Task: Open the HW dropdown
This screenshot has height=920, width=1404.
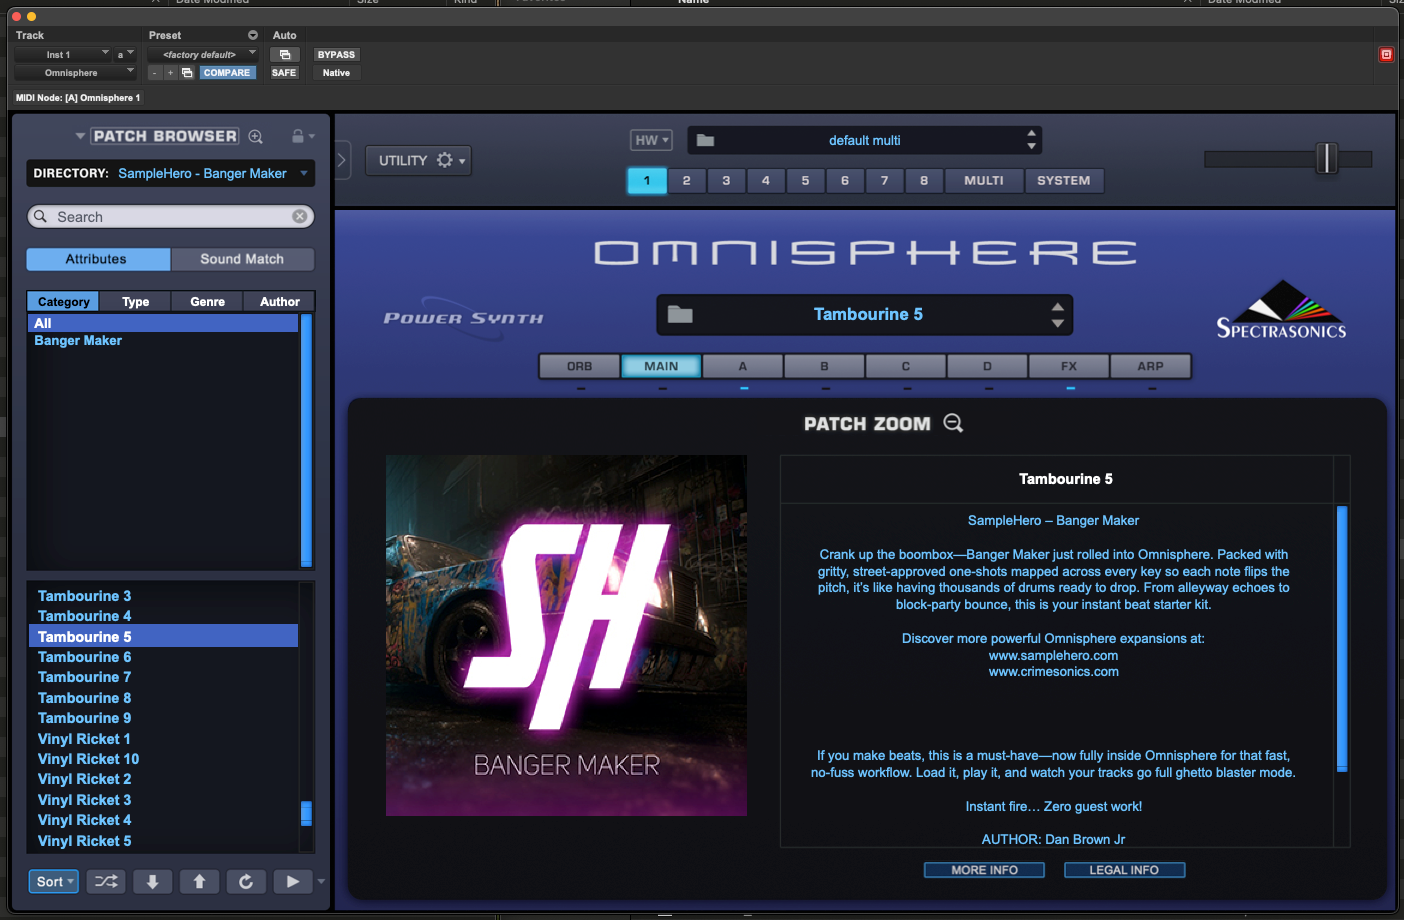Action: (651, 140)
